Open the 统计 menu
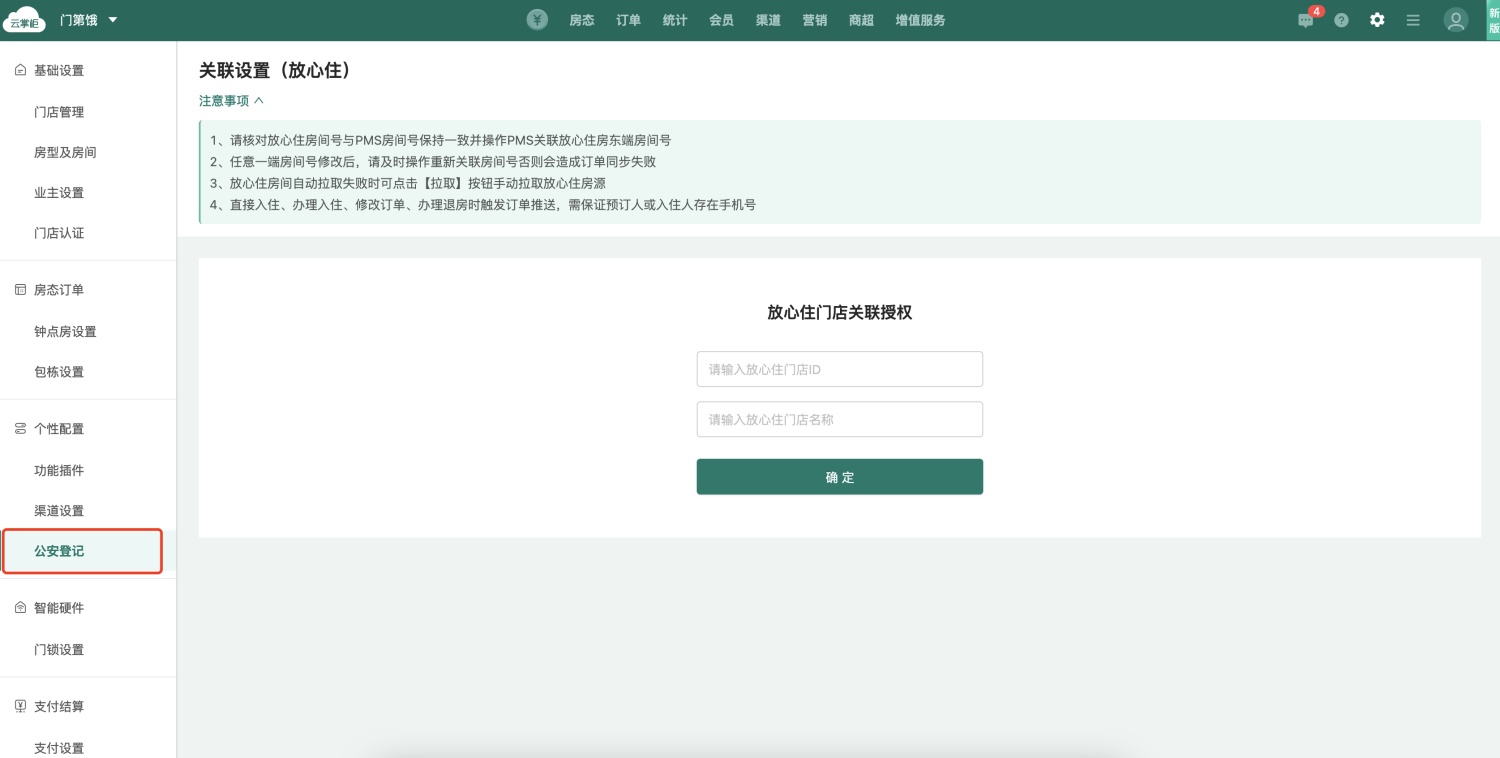Viewport: 1500px width, 758px height. (x=675, y=20)
